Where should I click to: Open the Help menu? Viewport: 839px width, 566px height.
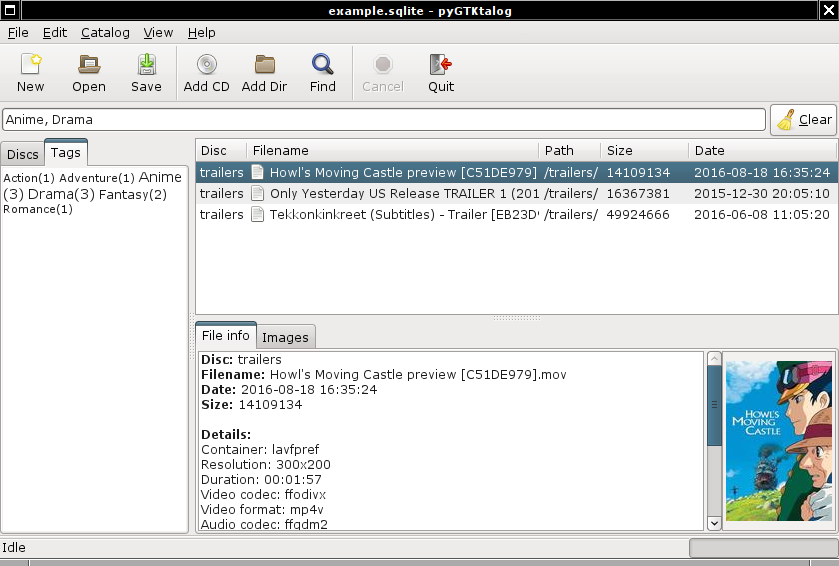click(x=202, y=33)
